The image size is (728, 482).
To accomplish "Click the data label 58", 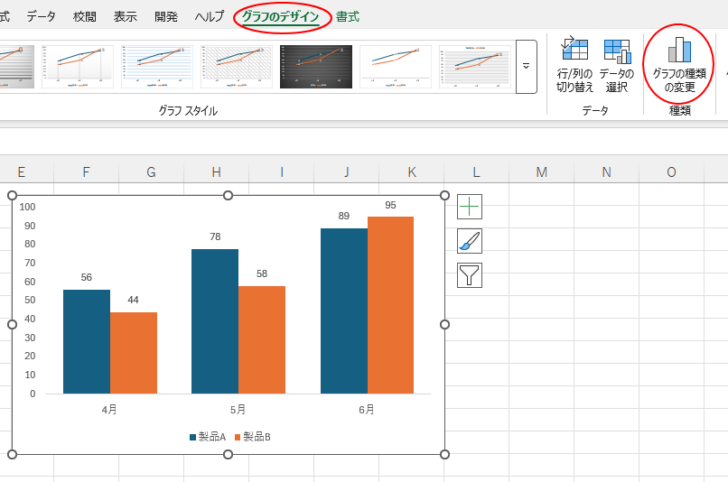I will click(x=262, y=274).
